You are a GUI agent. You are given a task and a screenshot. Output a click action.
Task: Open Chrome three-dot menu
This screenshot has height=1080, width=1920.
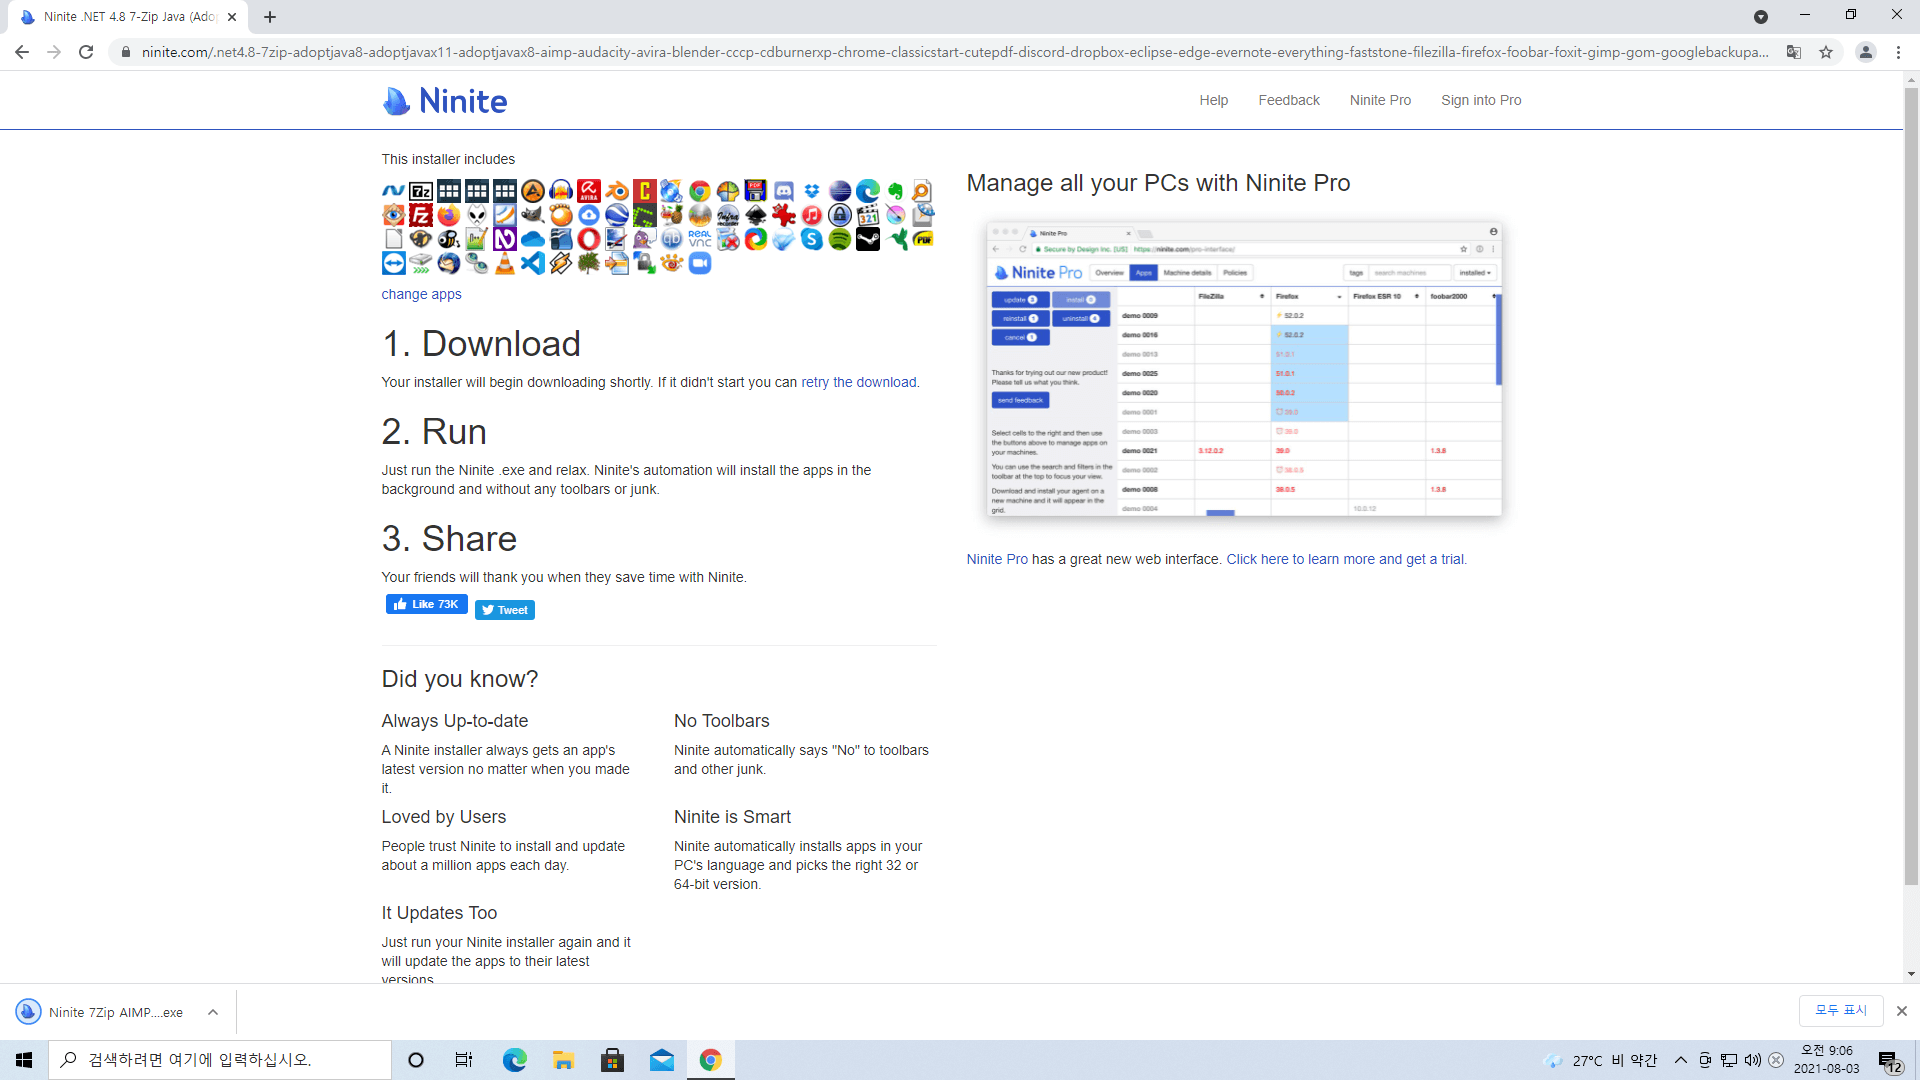tap(1899, 52)
